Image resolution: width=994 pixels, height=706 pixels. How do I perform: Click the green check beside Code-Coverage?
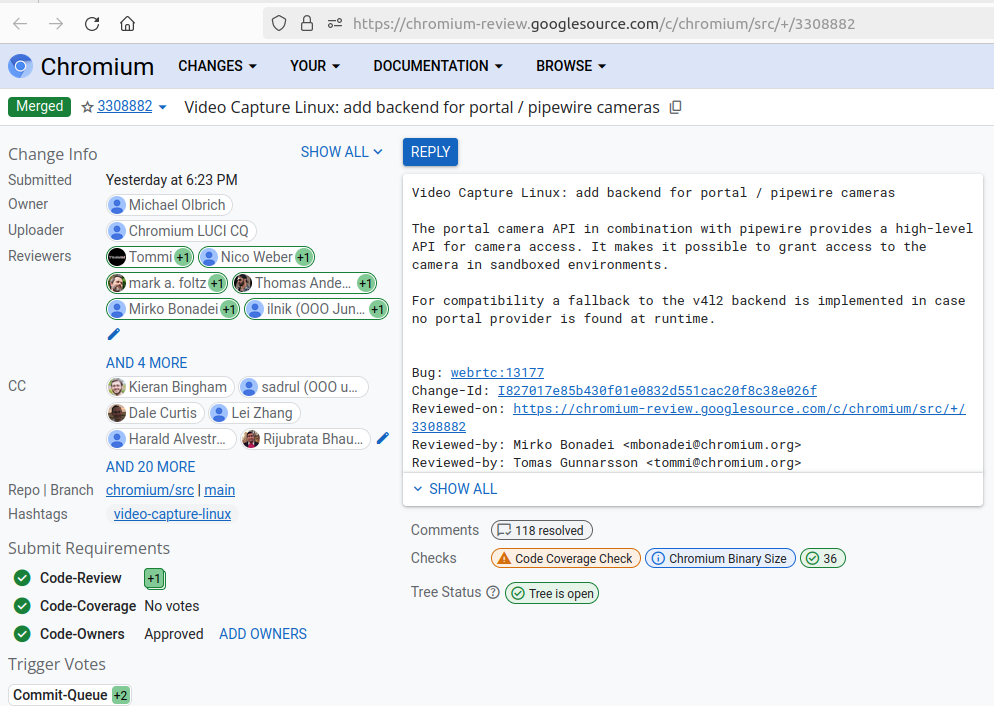tap(22, 606)
